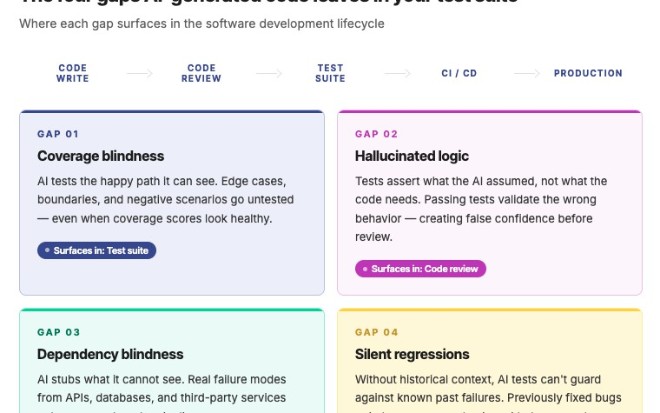This screenshot has width=660, height=413.
Task: Click the 'Silent regressions' heading
Action: [412, 354]
